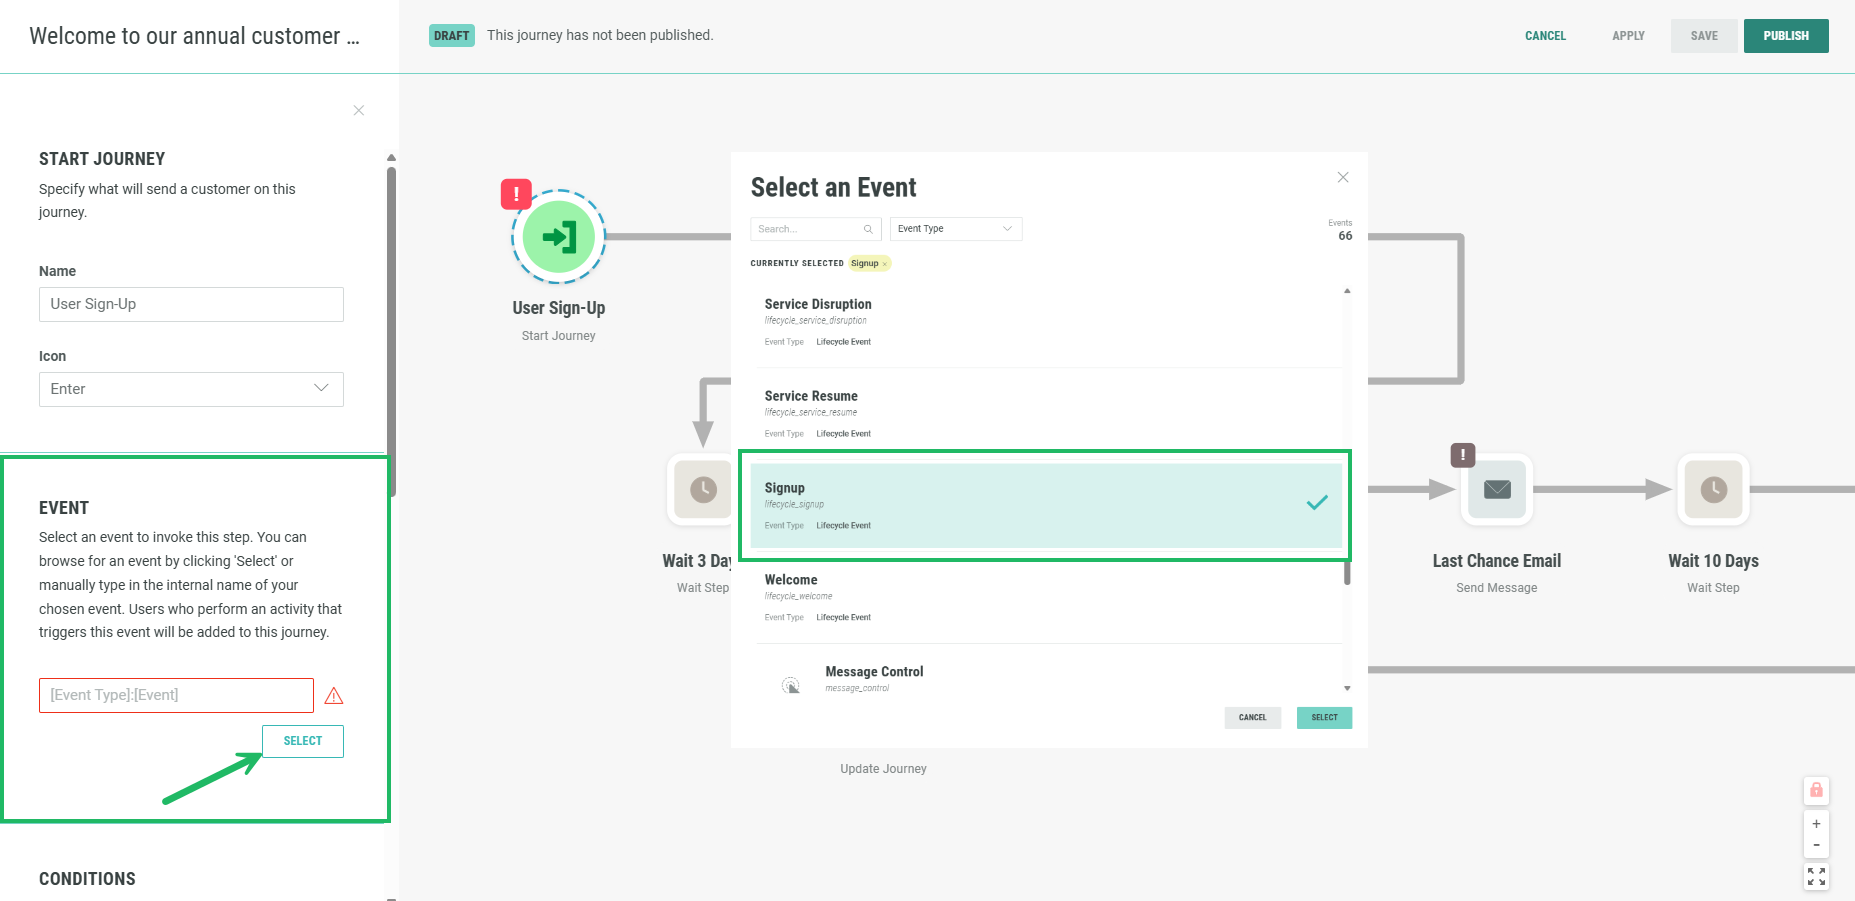Zoom in with the plus icon

[1816, 824]
